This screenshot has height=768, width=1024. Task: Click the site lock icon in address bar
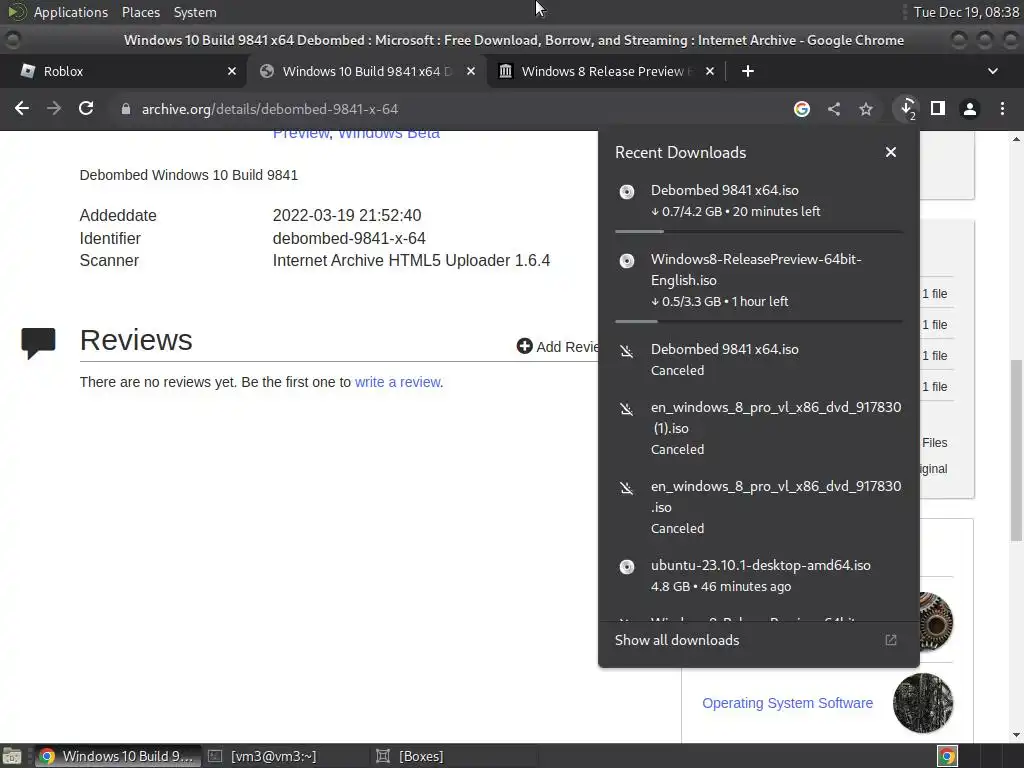[125, 109]
